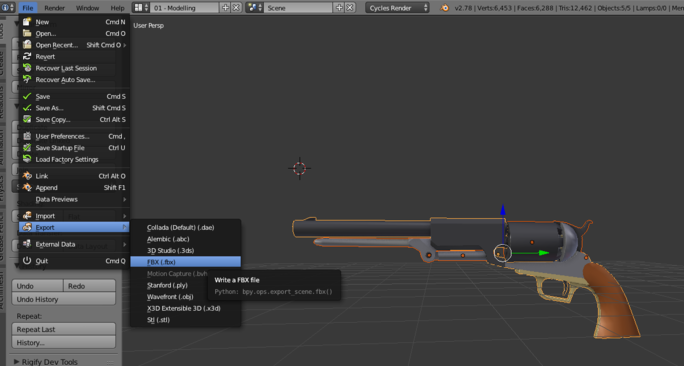Expand the Open Recent submenu
The height and width of the screenshot is (366, 684).
tap(74, 45)
